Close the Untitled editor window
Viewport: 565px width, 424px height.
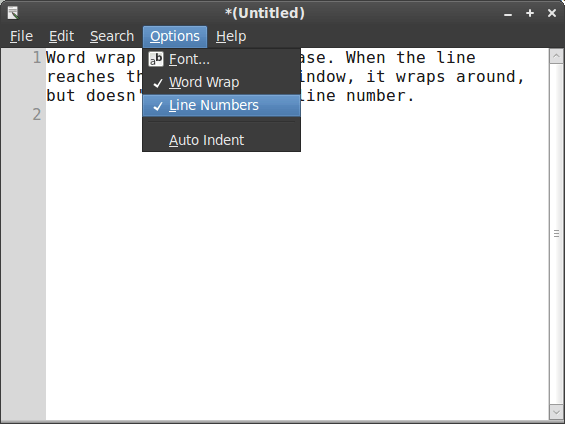552,13
